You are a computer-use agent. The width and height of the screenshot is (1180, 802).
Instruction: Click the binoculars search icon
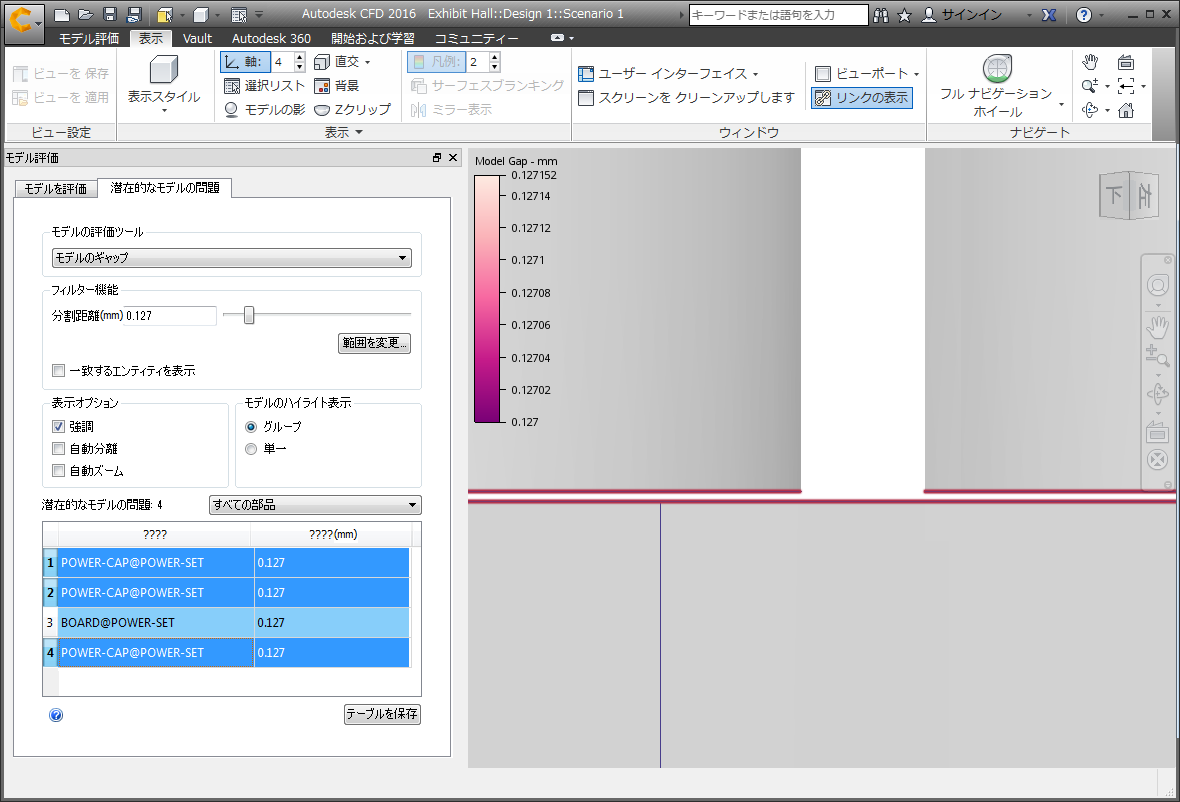pos(880,15)
